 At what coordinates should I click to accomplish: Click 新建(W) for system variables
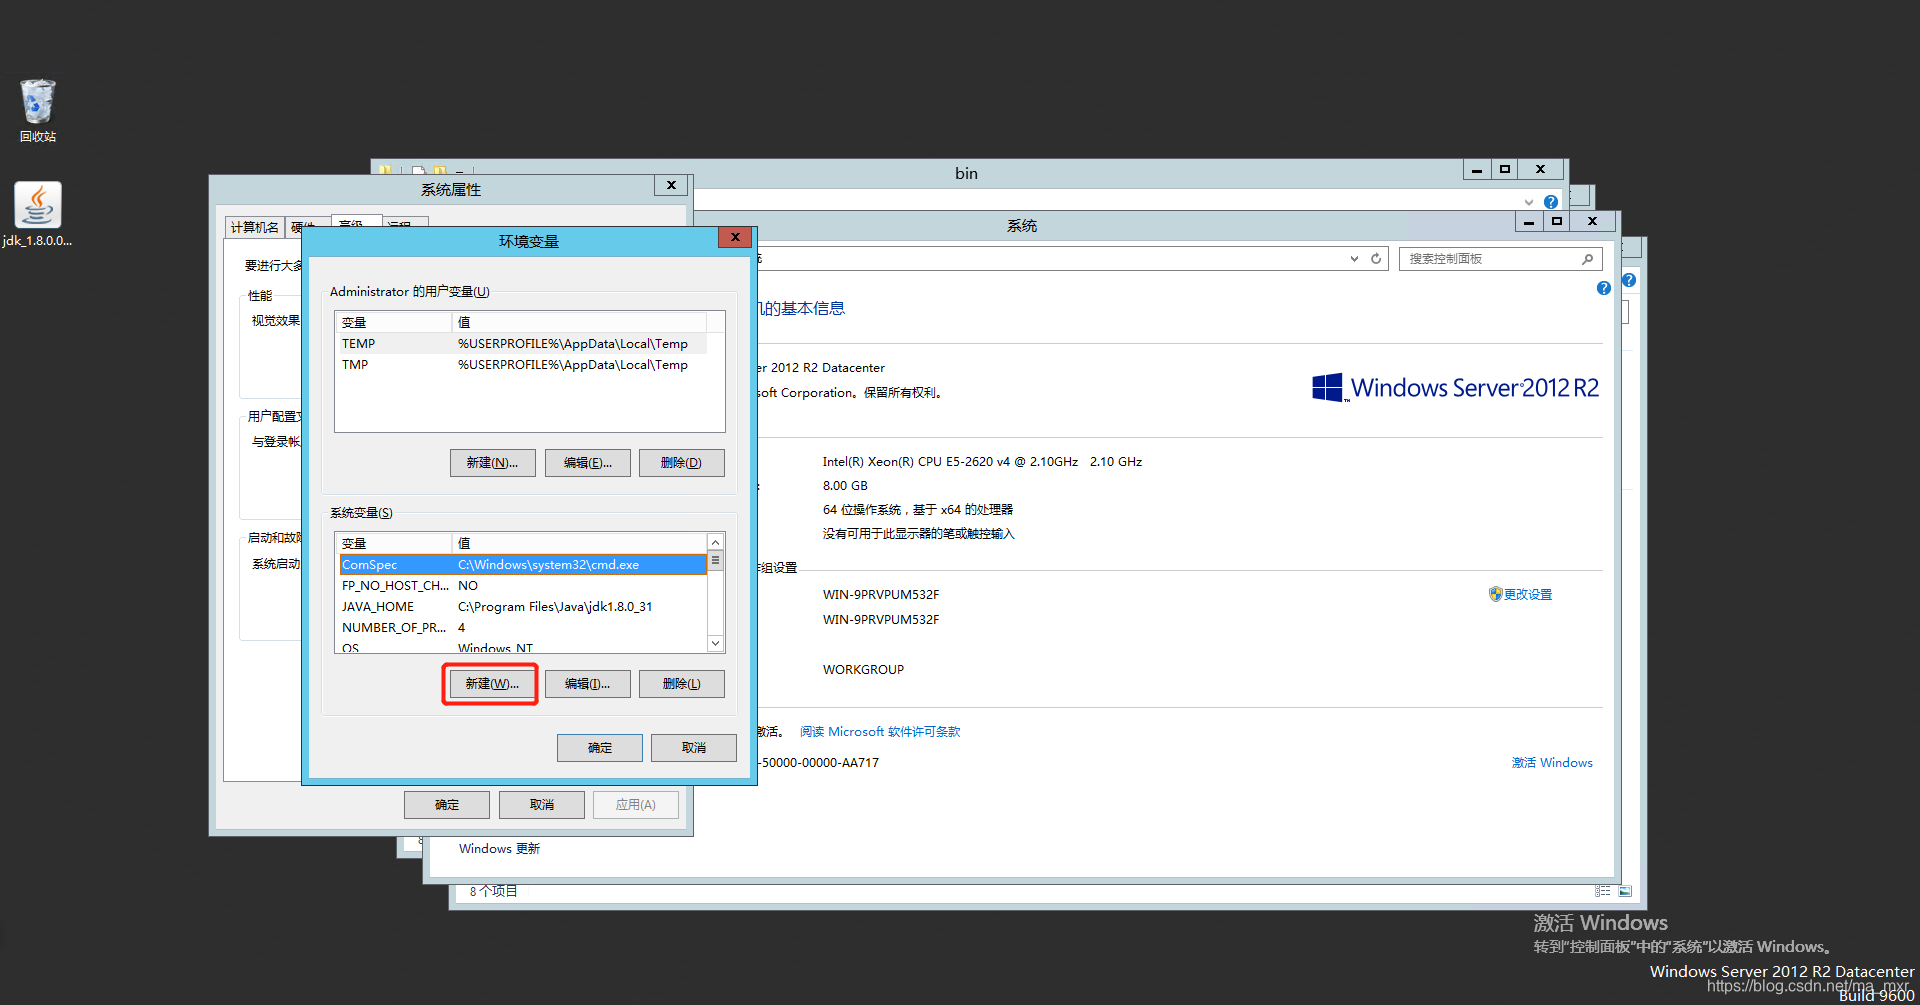coord(492,684)
